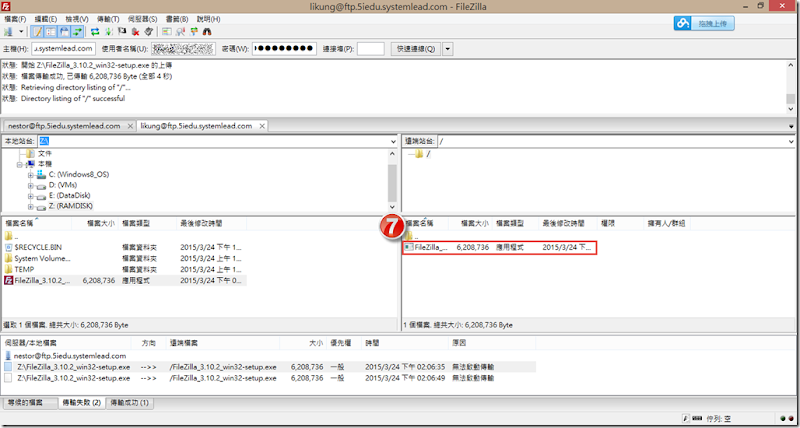Select failed transfer row timed 02:06:35
The height and width of the screenshot is (428, 800).
point(269,367)
